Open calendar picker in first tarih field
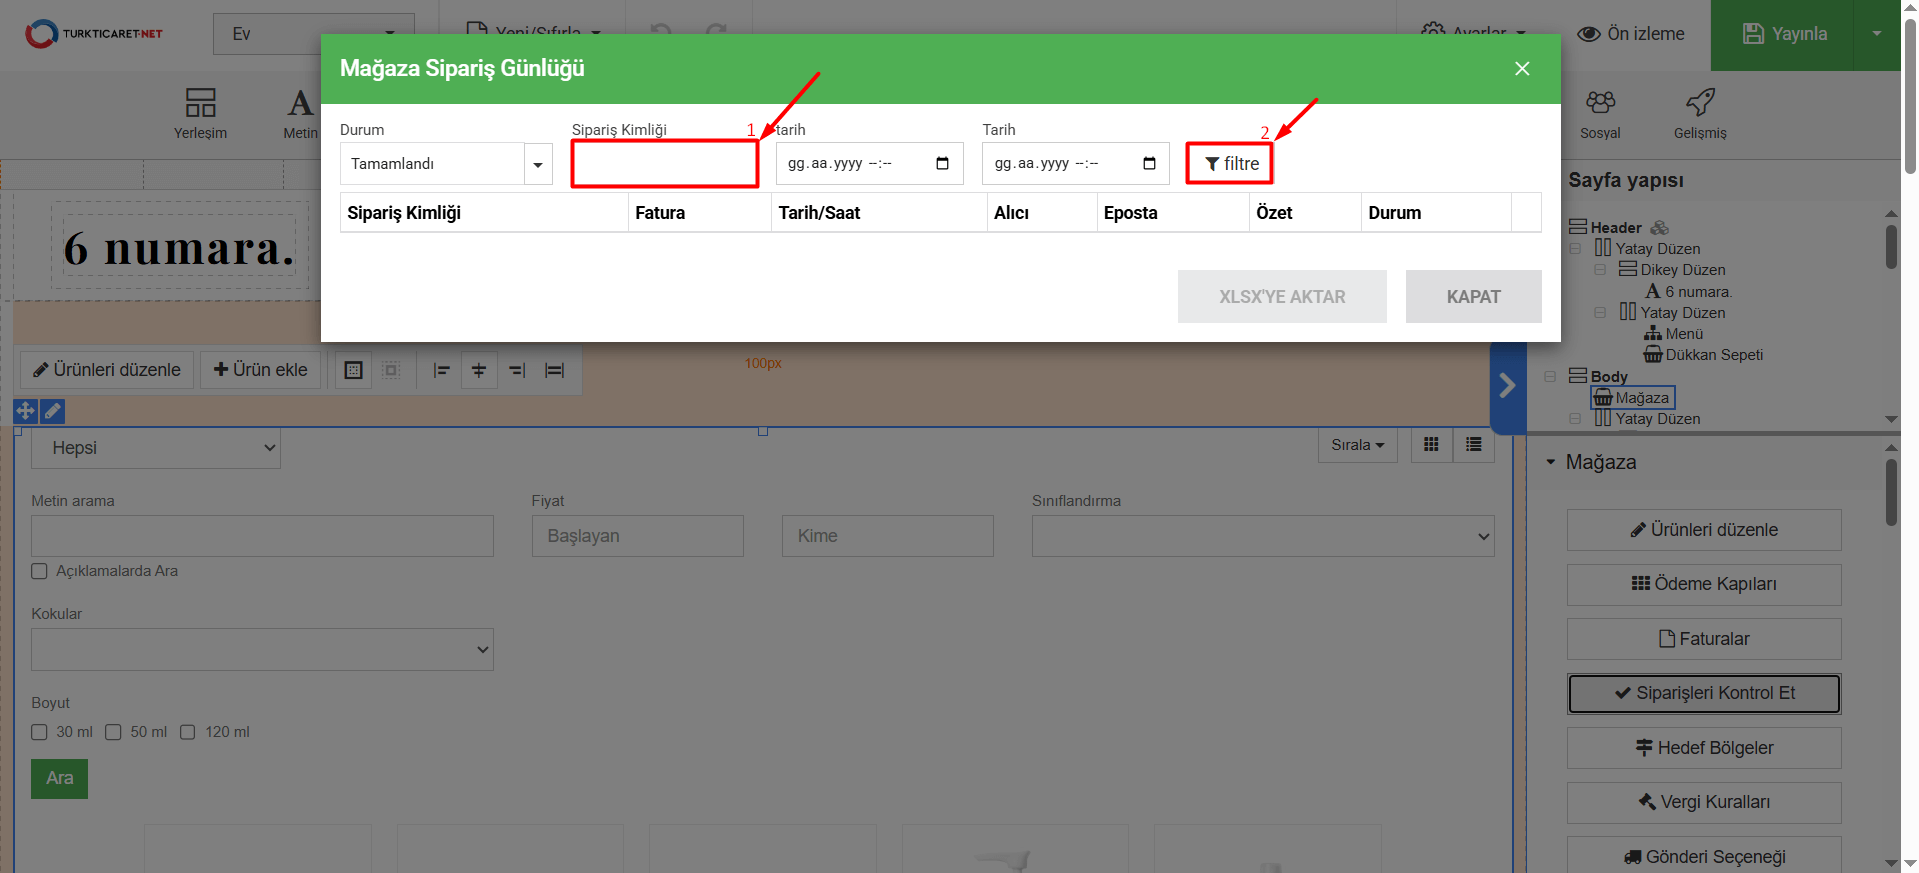Screen dimensions: 1919x873 coord(942,163)
